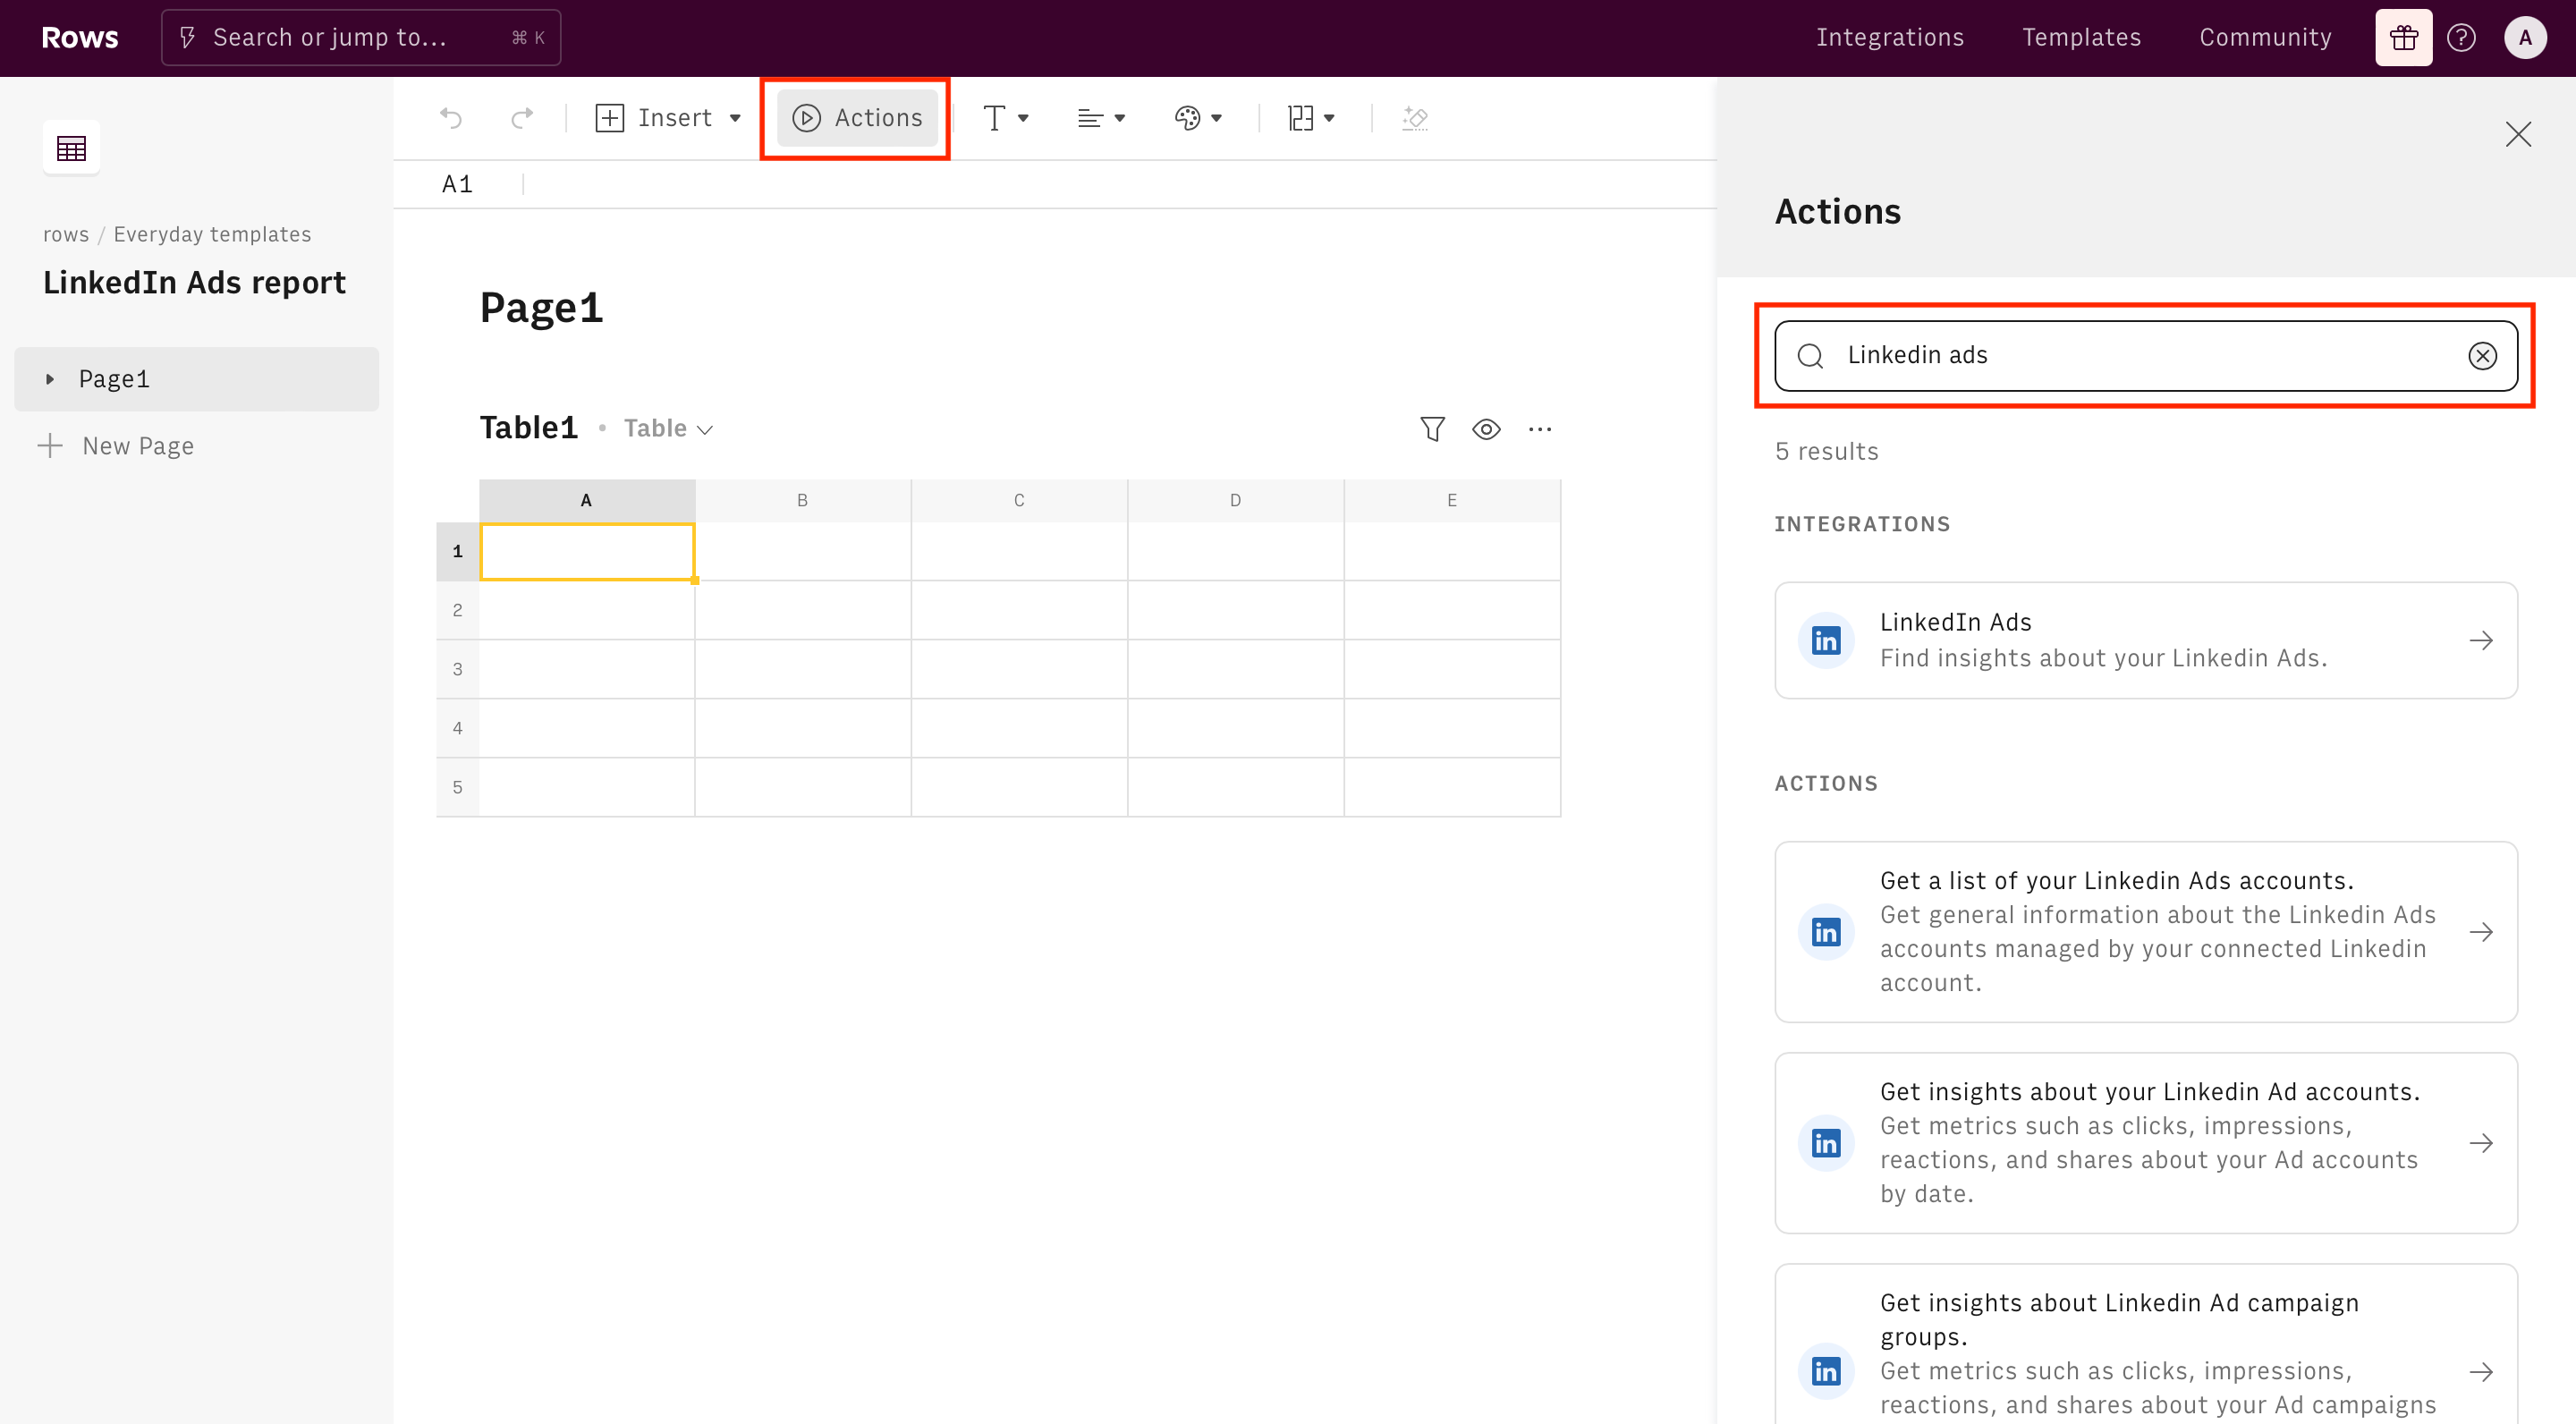This screenshot has height=1424, width=2576.
Task: Click the redo arrow icon
Action: (521, 118)
